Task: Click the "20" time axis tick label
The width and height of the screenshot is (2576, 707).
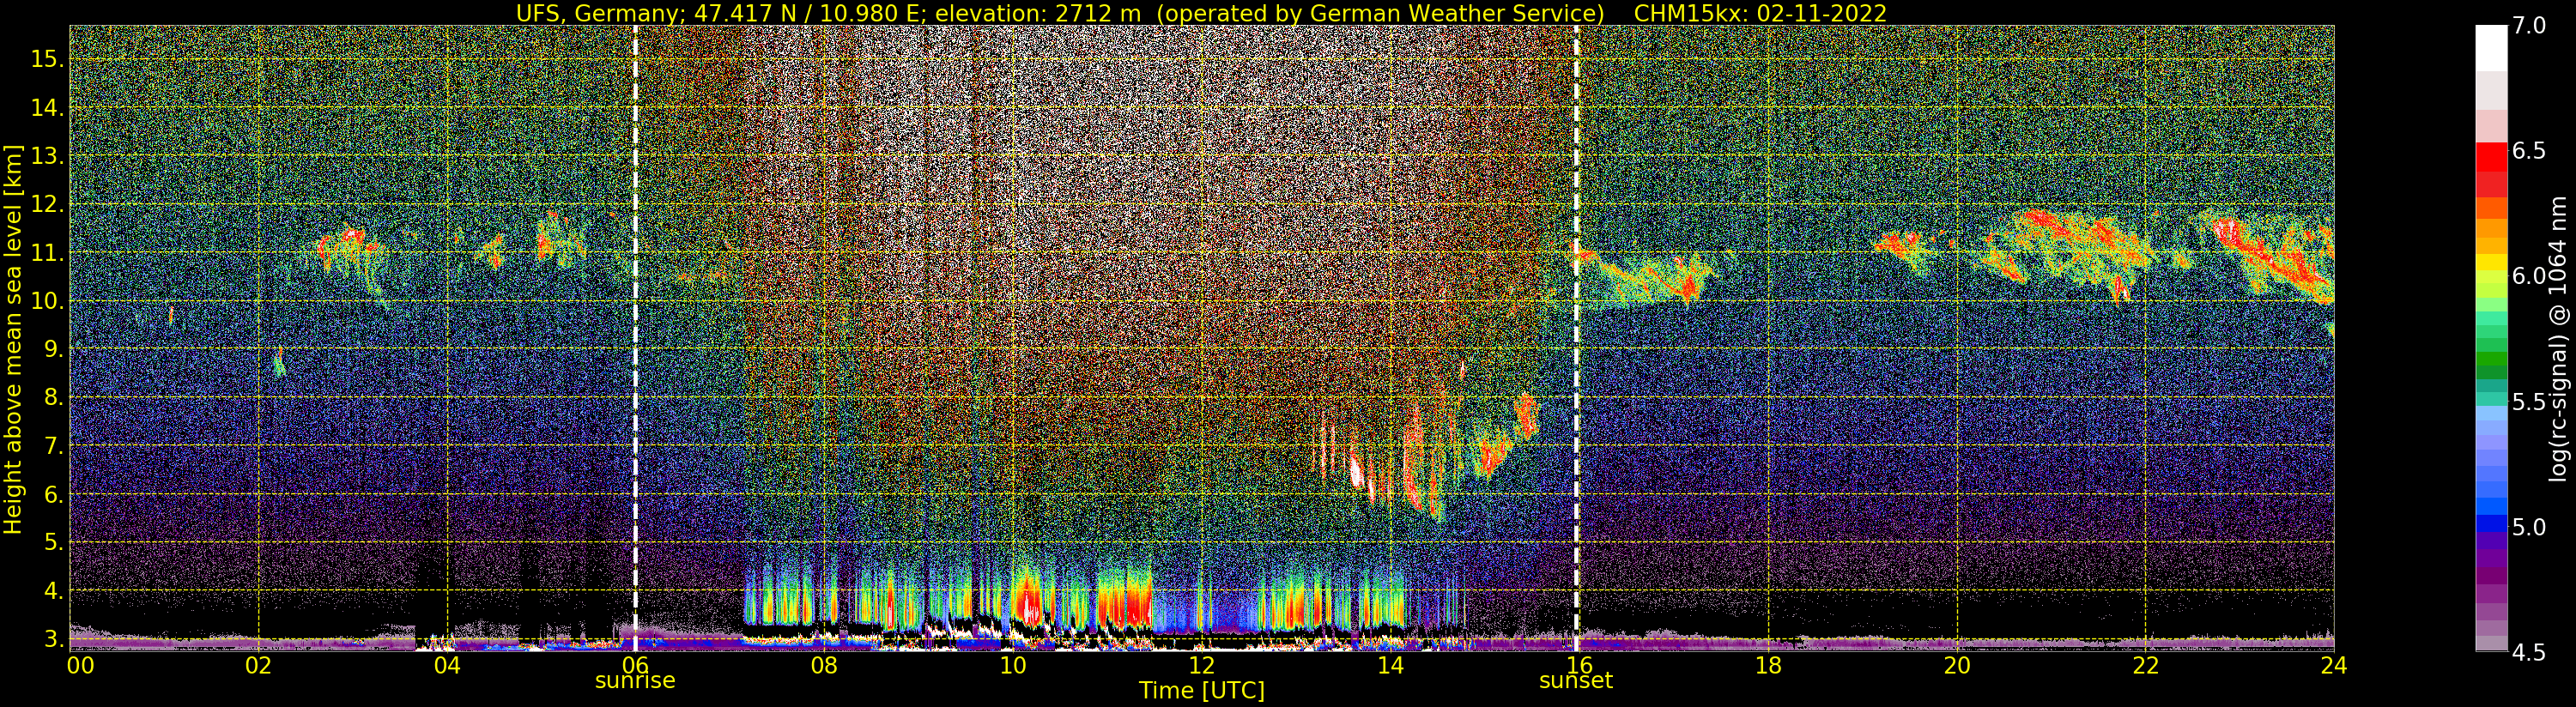Action: [x=1957, y=665]
